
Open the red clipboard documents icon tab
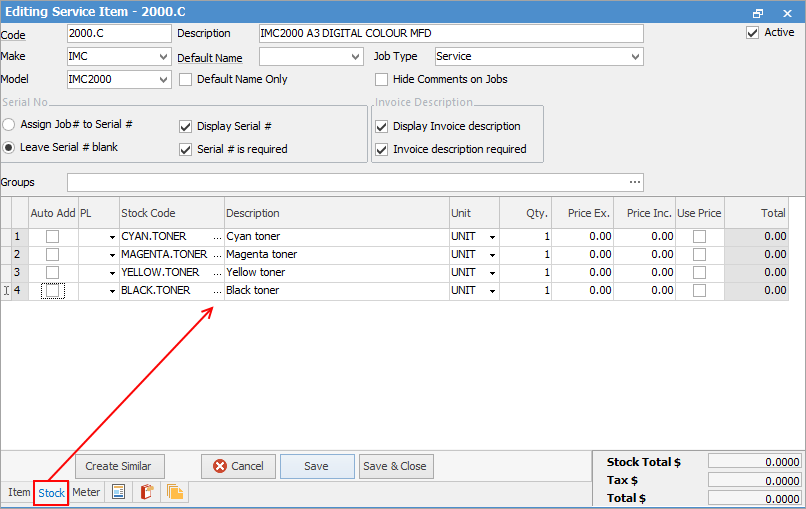click(x=146, y=493)
